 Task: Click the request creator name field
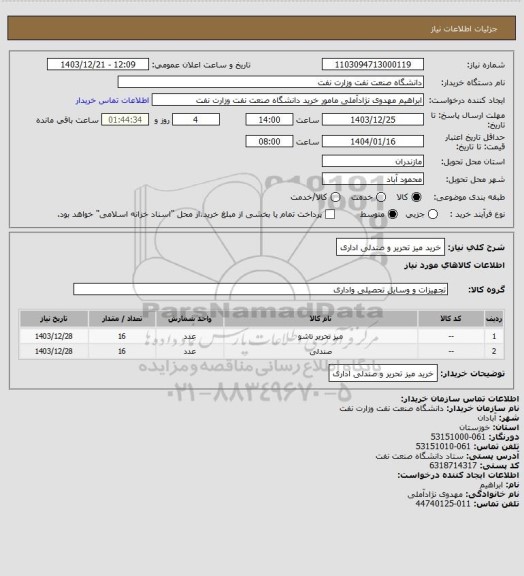tap(288, 100)
